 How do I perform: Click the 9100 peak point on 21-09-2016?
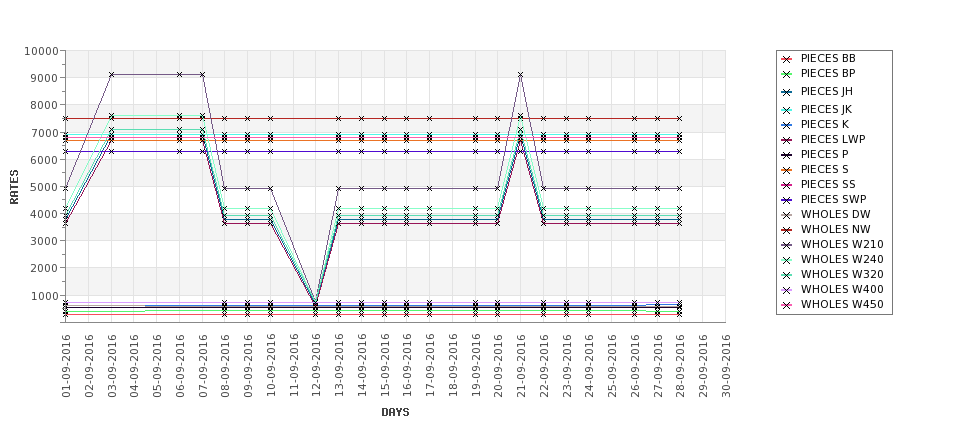click(520, 75)
